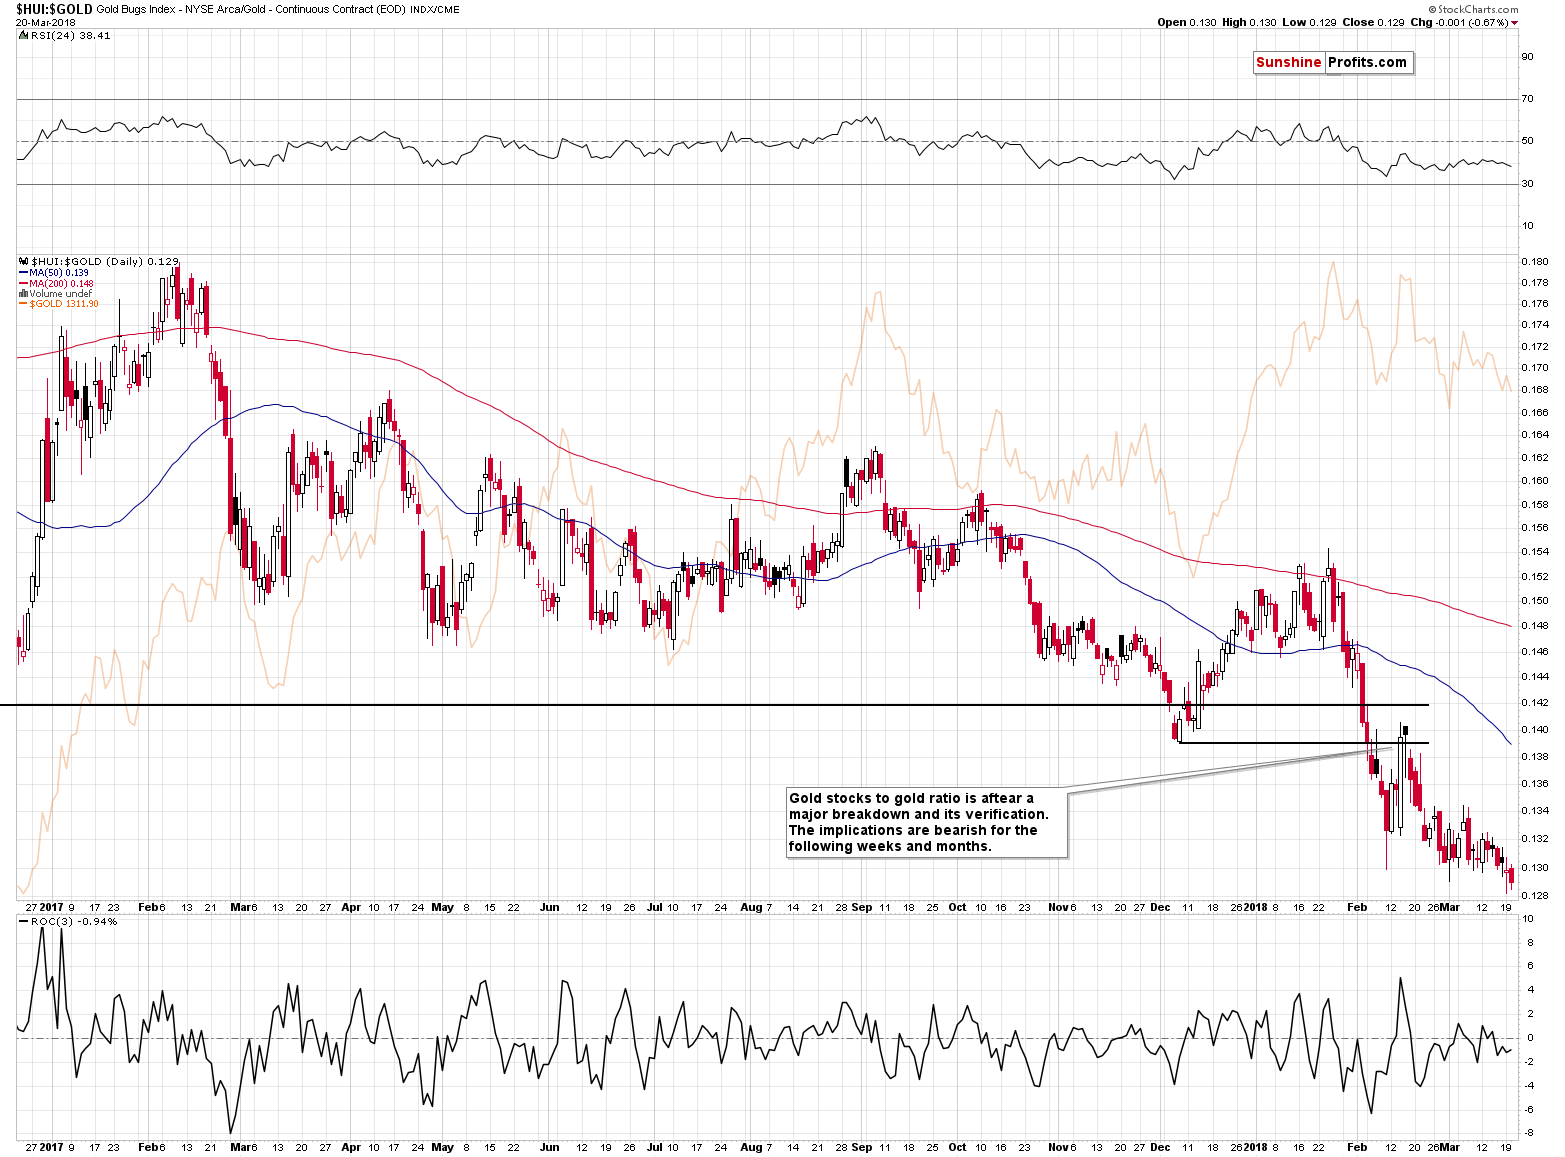
Task: Click the RSI indicator mountain icon
Action: [x=24, y=35]
